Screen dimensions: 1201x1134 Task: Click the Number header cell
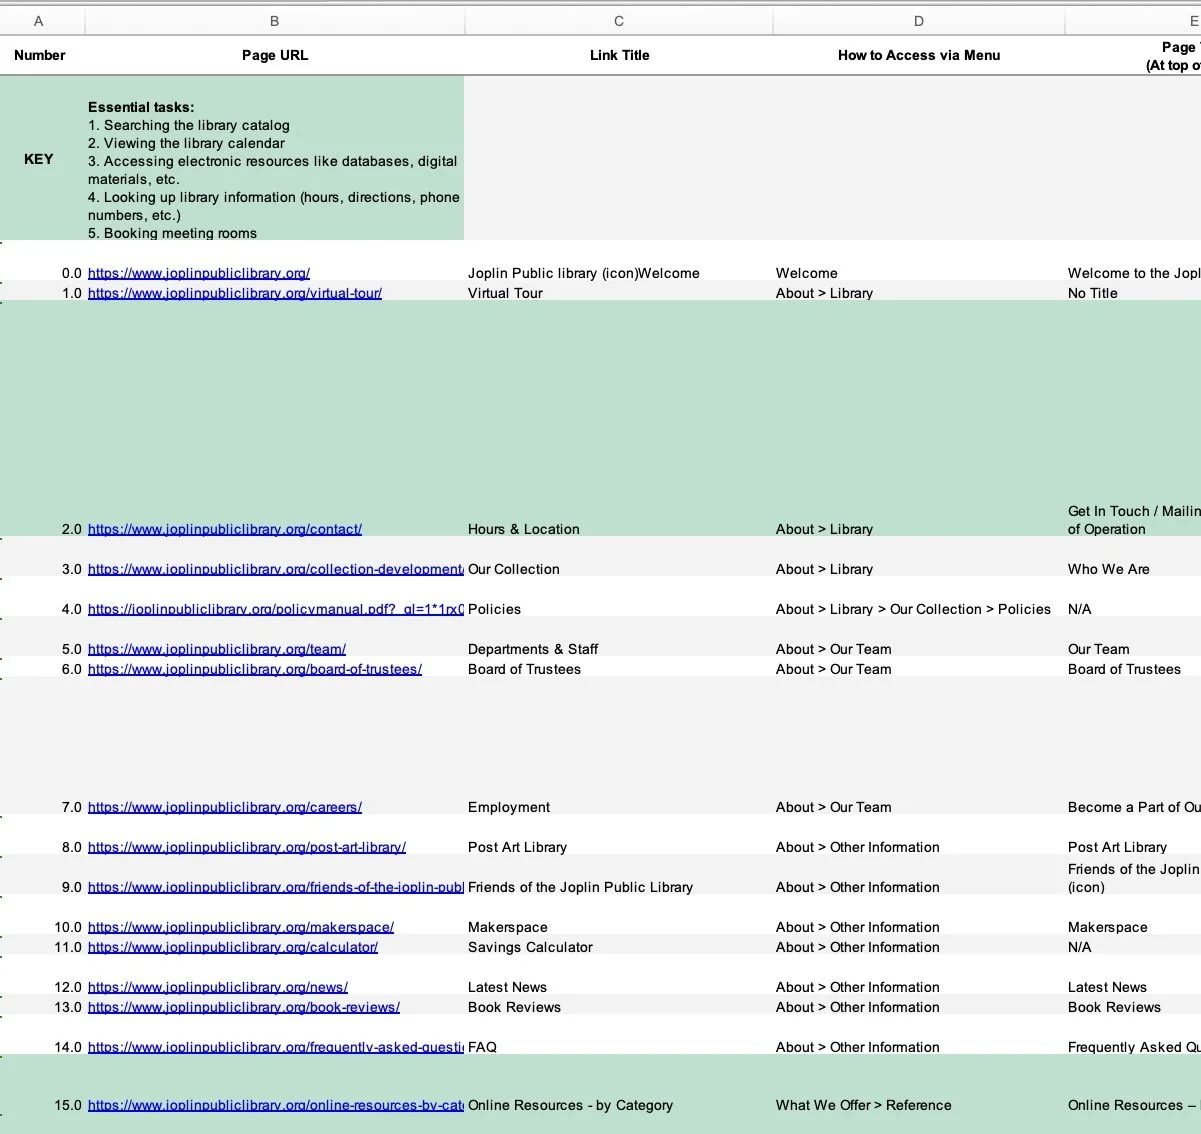40,56
